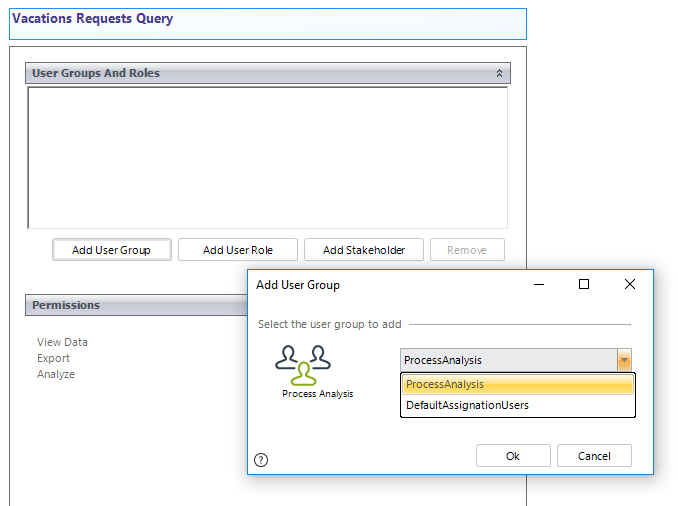
Task: Cancel the Add User Group dialog
Action: point(594,456)
